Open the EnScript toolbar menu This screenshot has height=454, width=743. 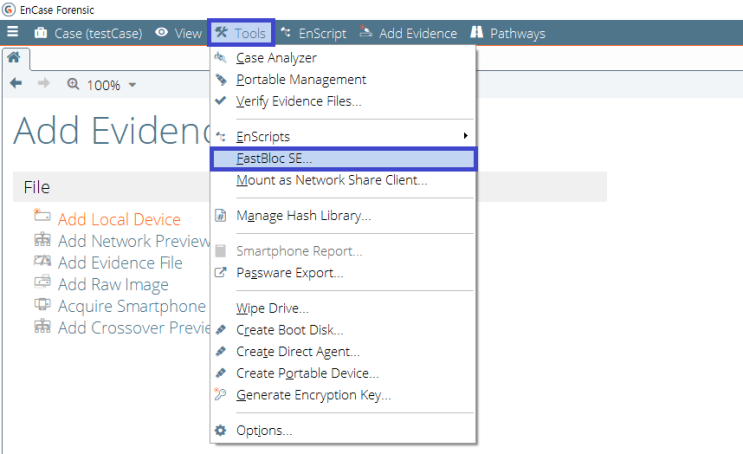pyautogui.click(x=314, y=33)
